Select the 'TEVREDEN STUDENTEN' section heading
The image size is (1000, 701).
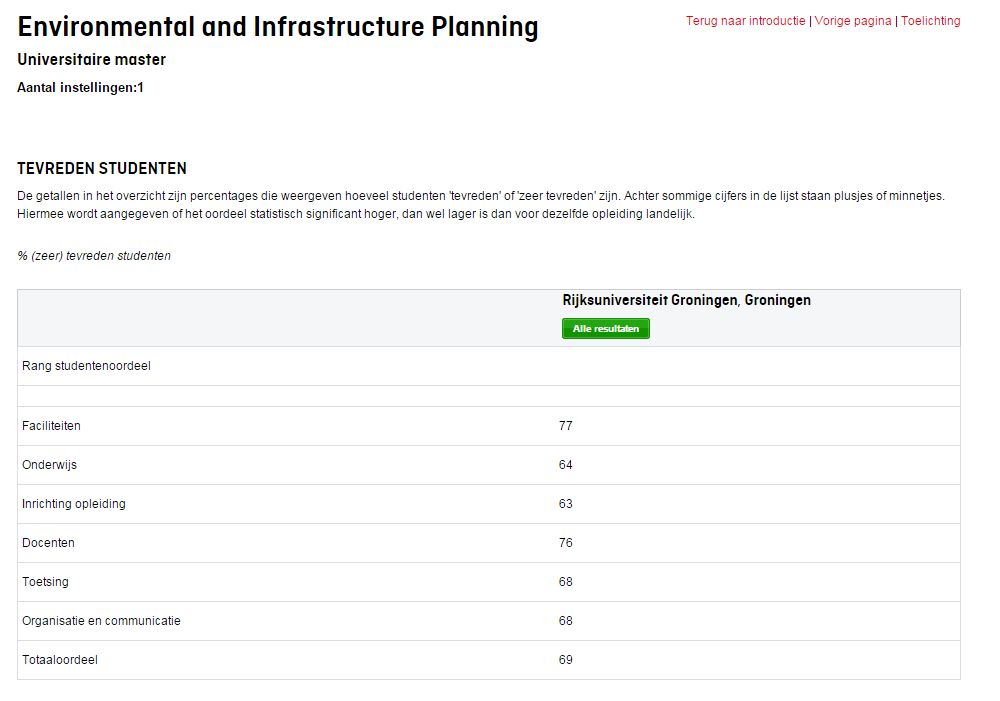tap(102, 169)
